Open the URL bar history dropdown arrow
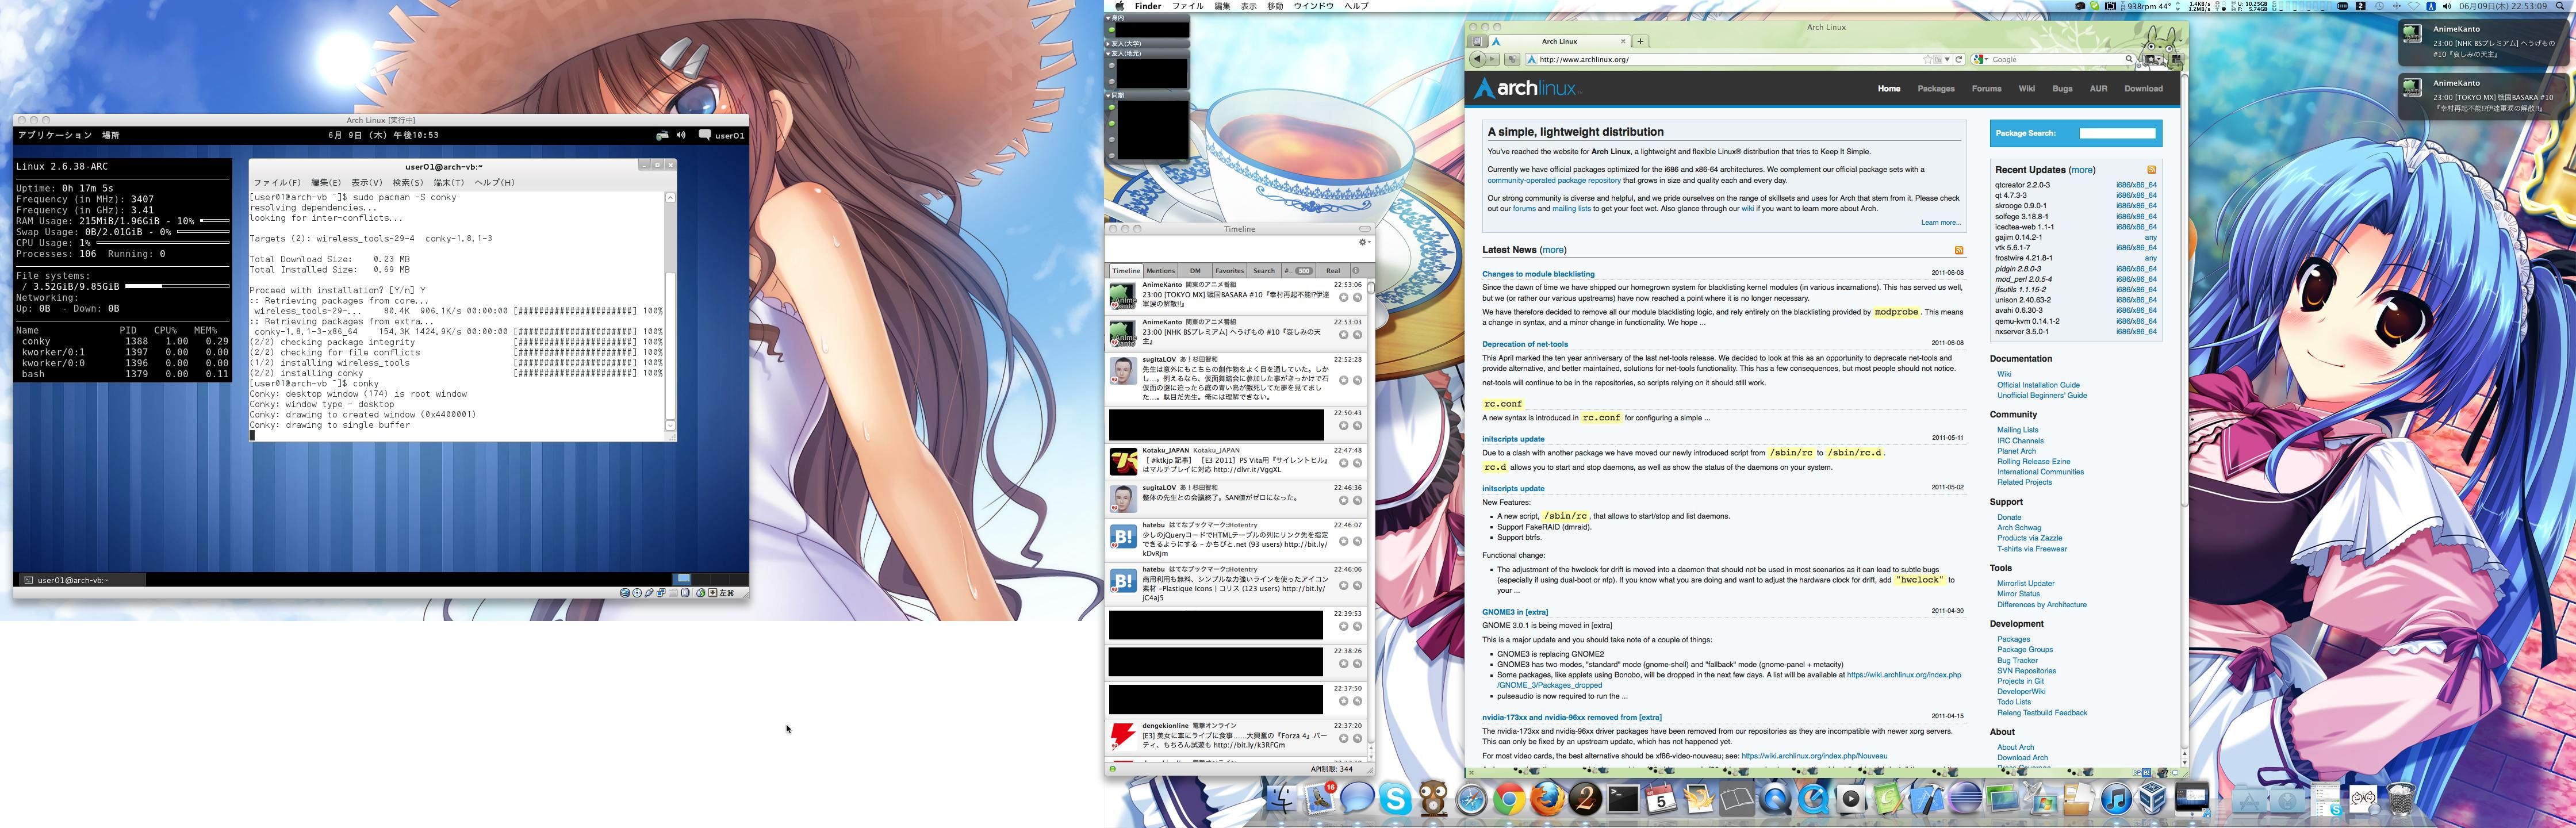 1947,60
